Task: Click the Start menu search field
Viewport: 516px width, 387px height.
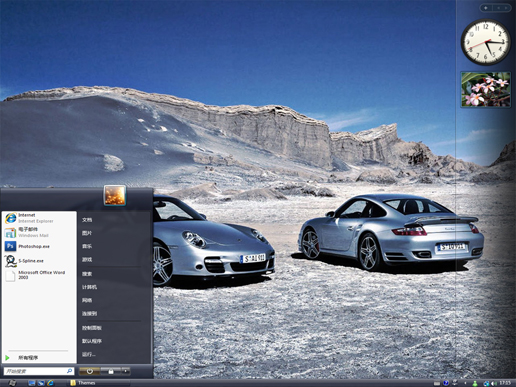Action: (39, 371)
